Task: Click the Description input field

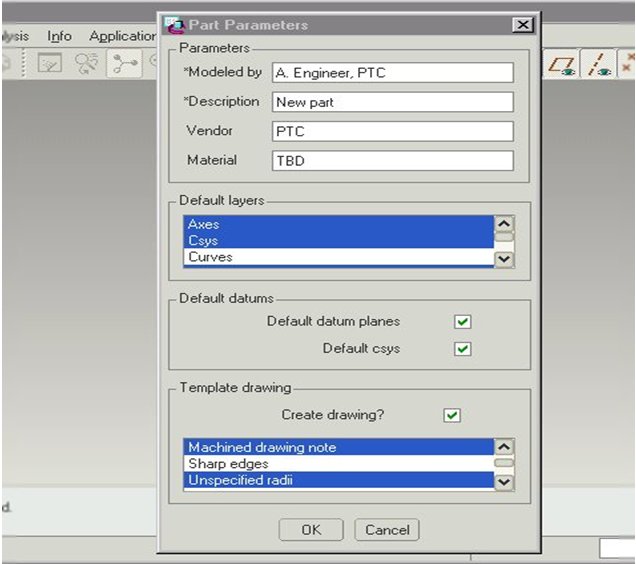Action: (x=393, y=102)
